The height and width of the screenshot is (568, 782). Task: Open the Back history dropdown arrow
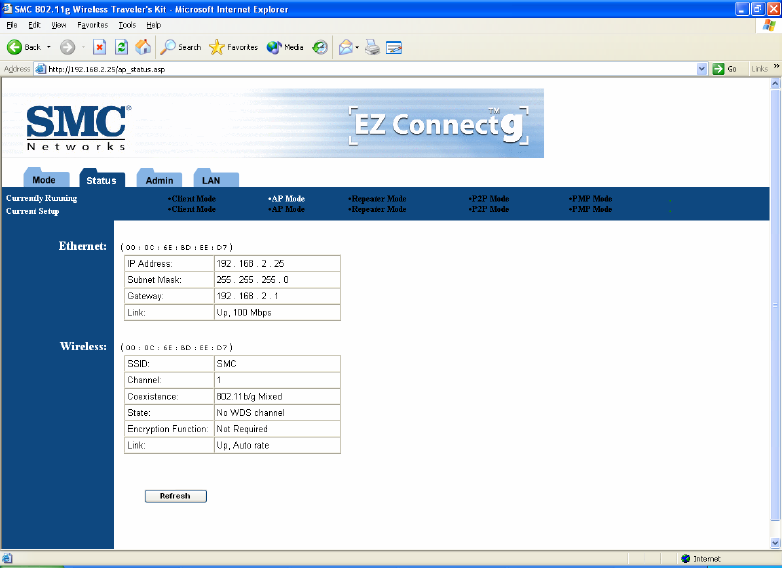48,47
